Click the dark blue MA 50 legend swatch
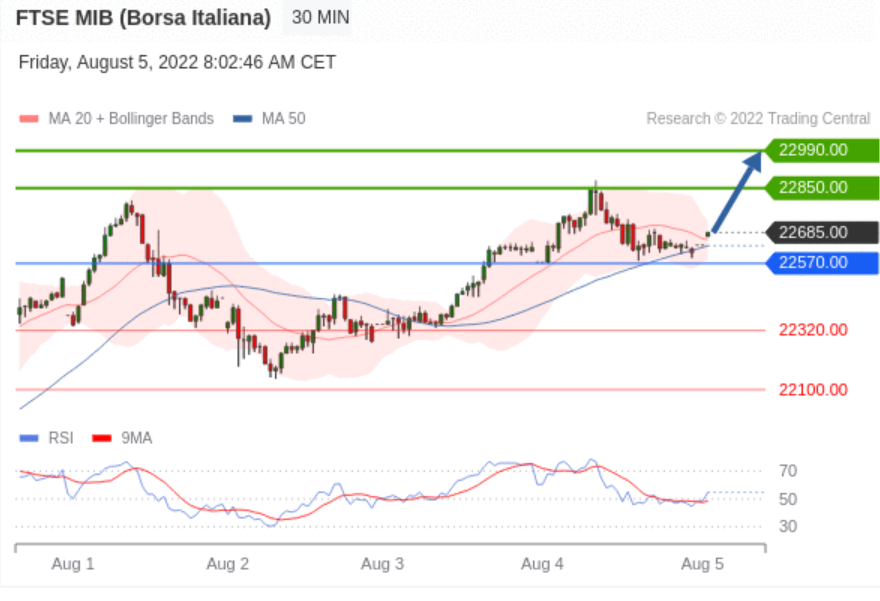 (x=242, y=119)
